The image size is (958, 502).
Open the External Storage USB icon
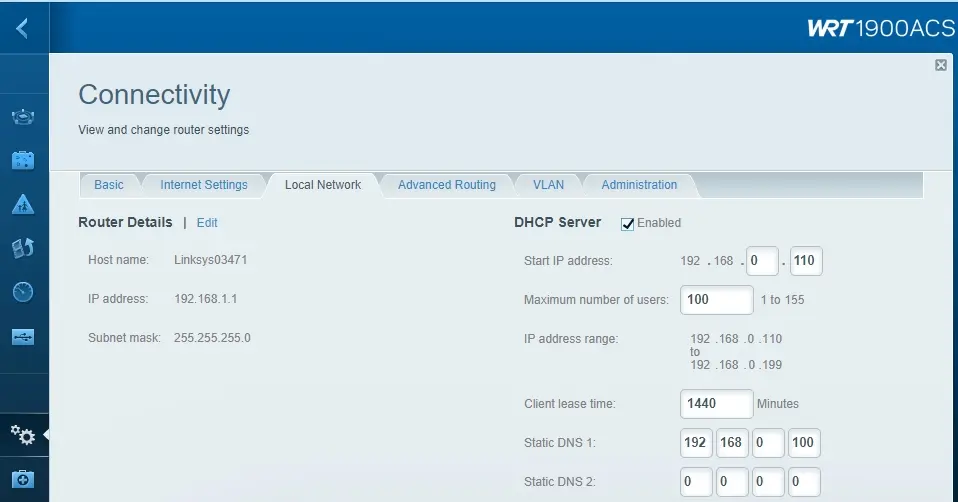pos(23,336)
